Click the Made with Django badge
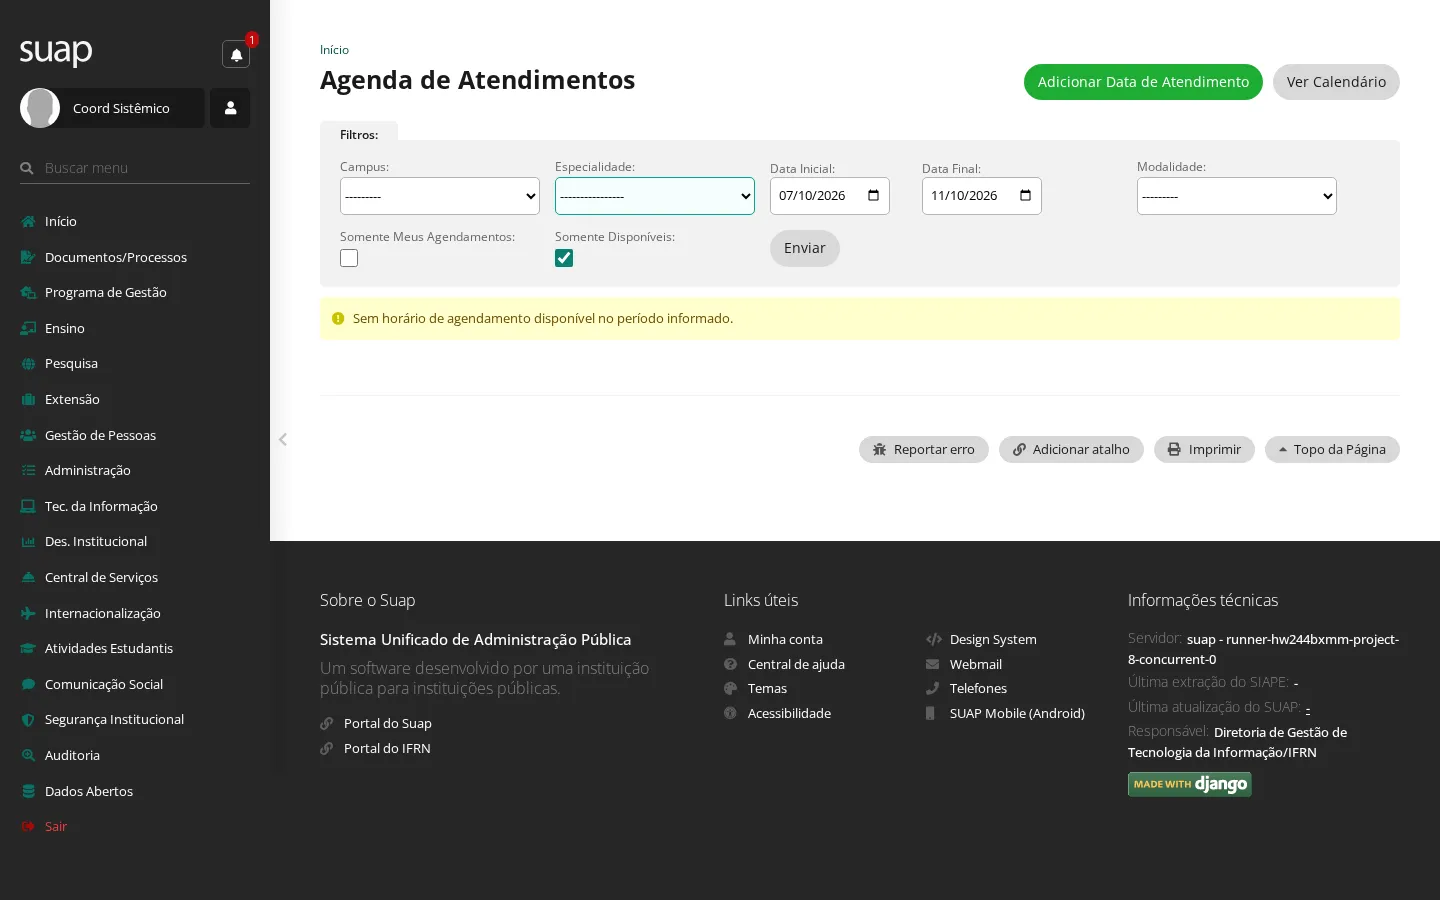 point(1190,784)
